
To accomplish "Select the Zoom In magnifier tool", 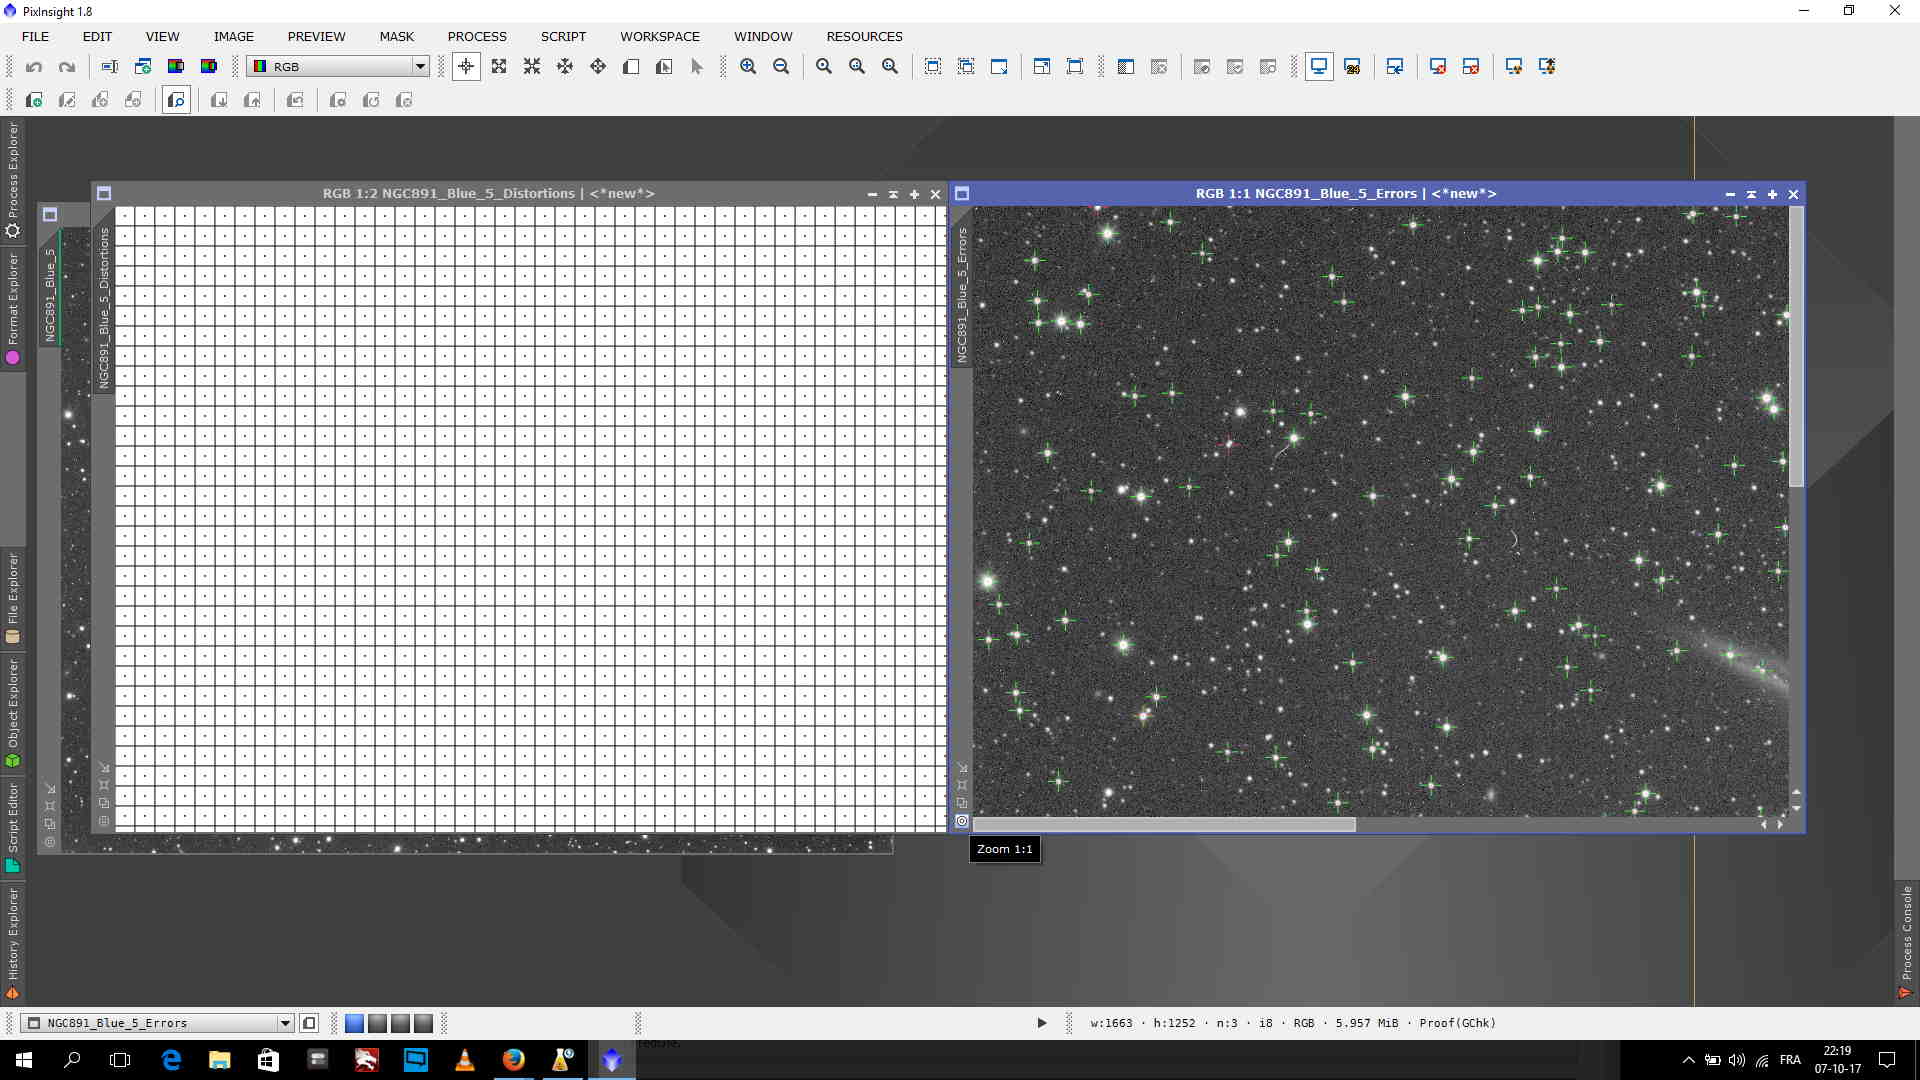I will [748, 67].
